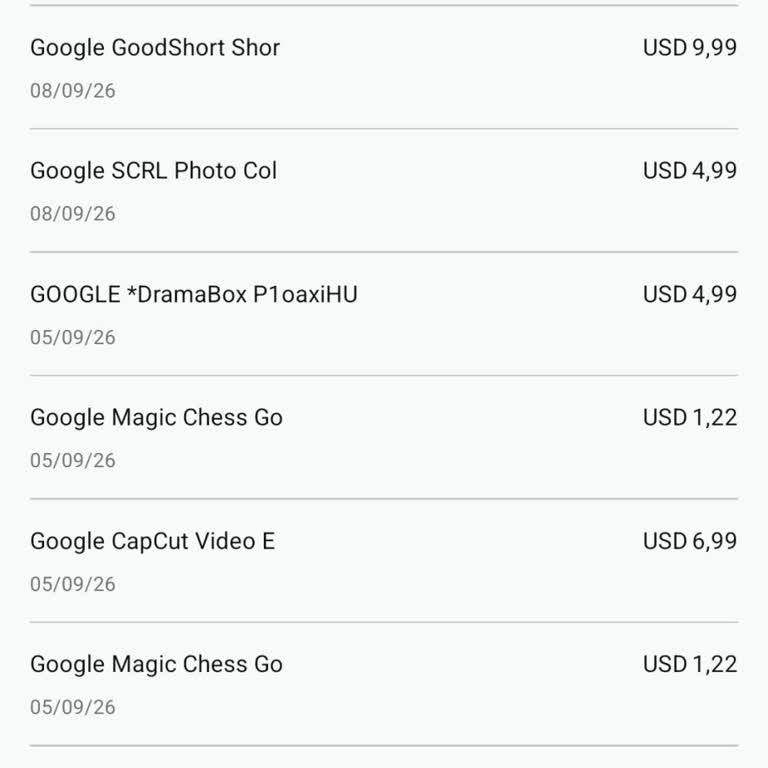This screenshot has height=768, width=768.
Task: Click the 05/09/26 date under CapCut Video
Action: coord(72,584)
